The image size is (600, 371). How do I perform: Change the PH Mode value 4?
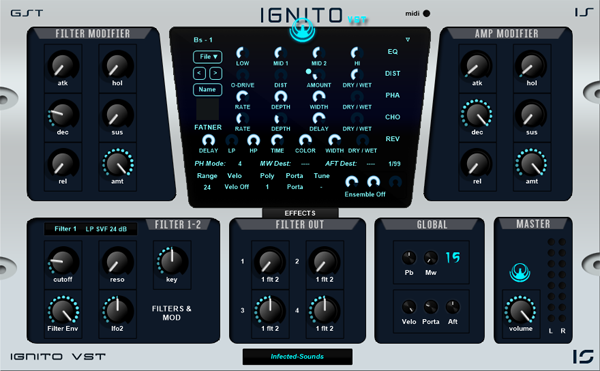point(240,164)
